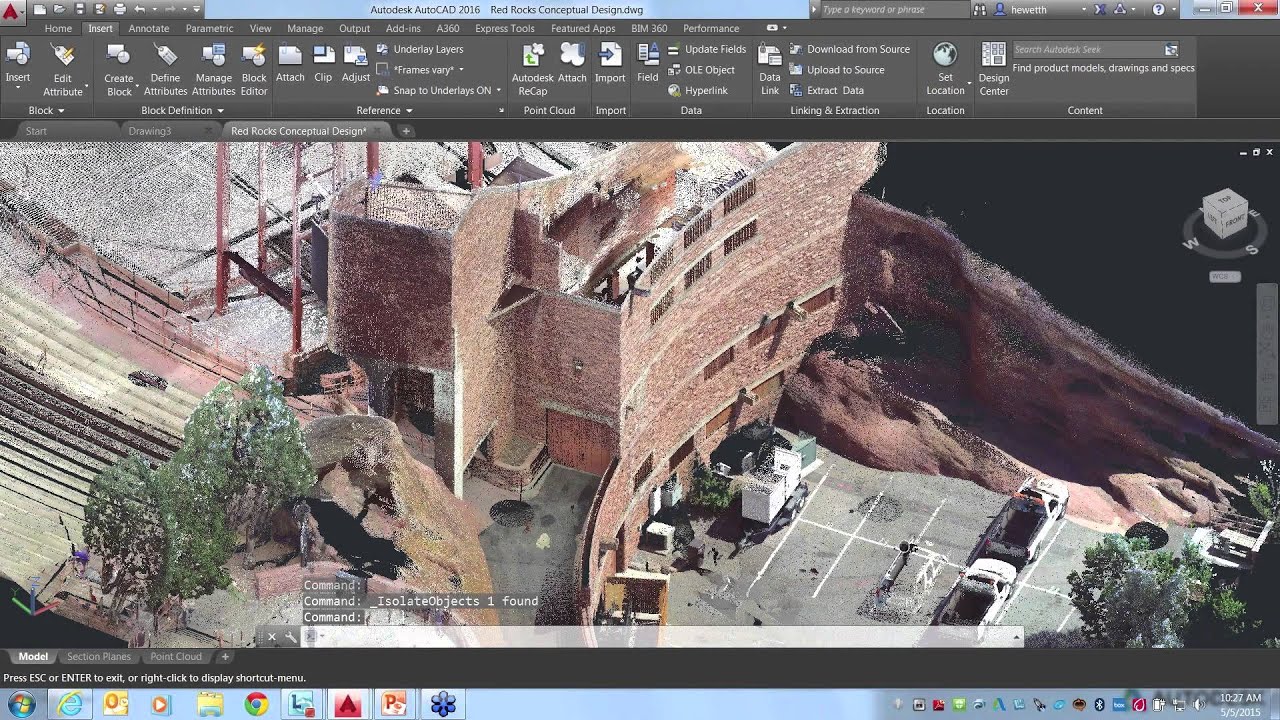The height and width of the screenshot is (720, 1280).
Task: Switch to the Drawing3 file tab
Action: 150,131
